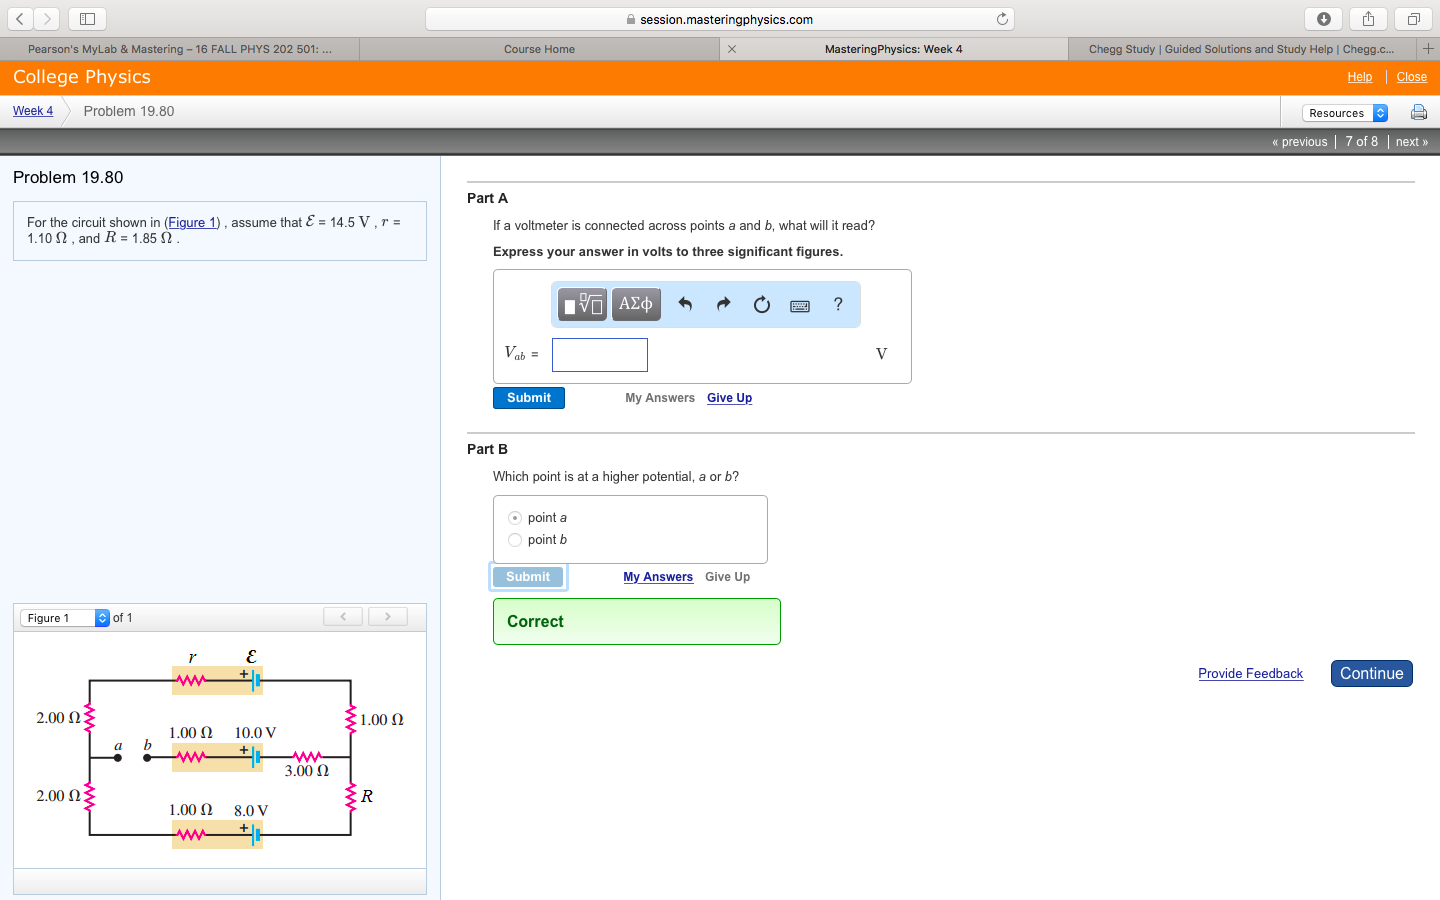Reset the answer box
1440x900 pixels.
(762, 304)
